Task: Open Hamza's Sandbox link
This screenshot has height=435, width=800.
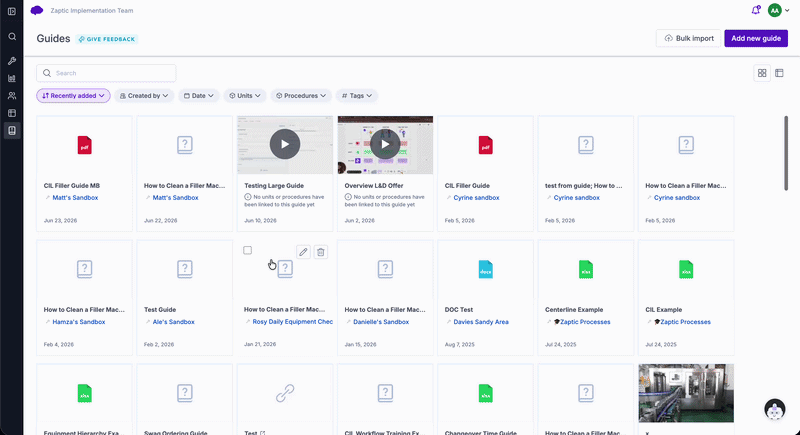Action: click(x=79, y=322)
